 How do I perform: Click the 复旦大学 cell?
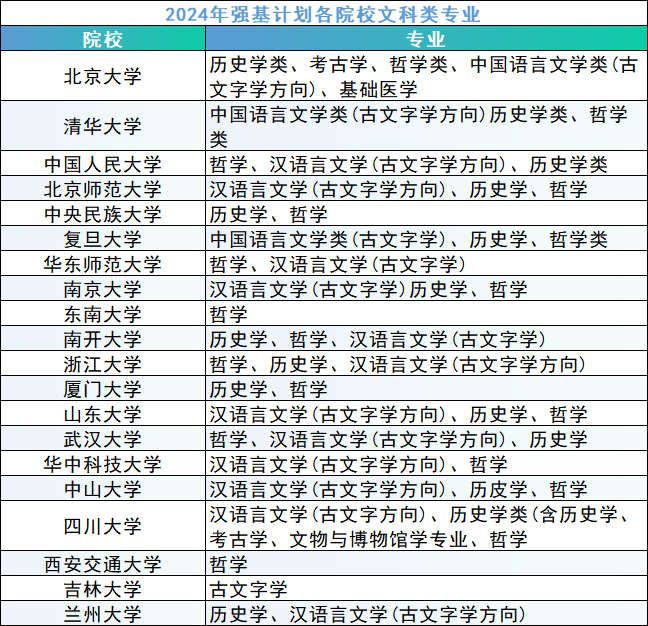pyautogui.click(x=103, y=238)
